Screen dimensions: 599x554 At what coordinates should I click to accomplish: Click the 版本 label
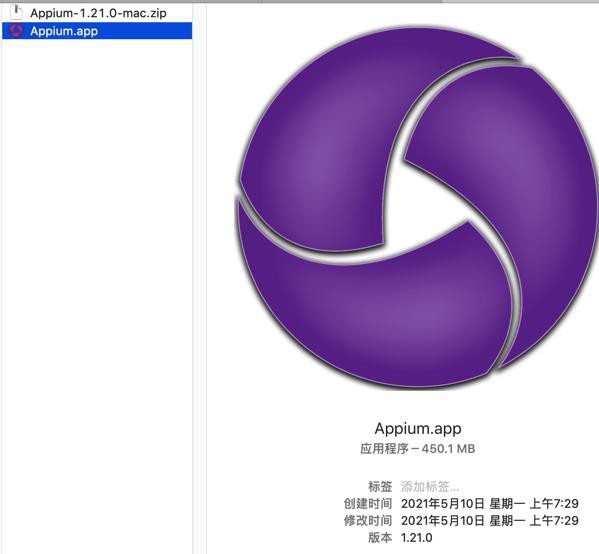pyautogui.click(x=380, y=538)
